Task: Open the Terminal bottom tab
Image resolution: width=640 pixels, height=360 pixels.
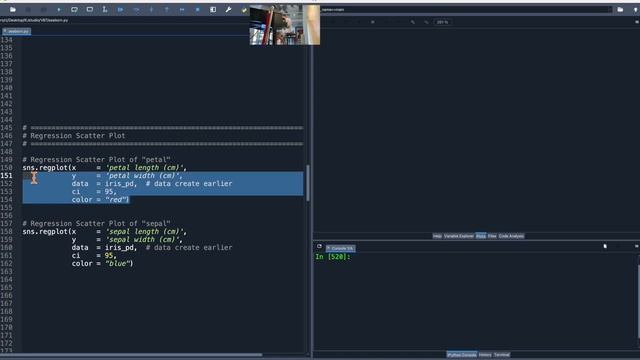Action: point(502,355)
